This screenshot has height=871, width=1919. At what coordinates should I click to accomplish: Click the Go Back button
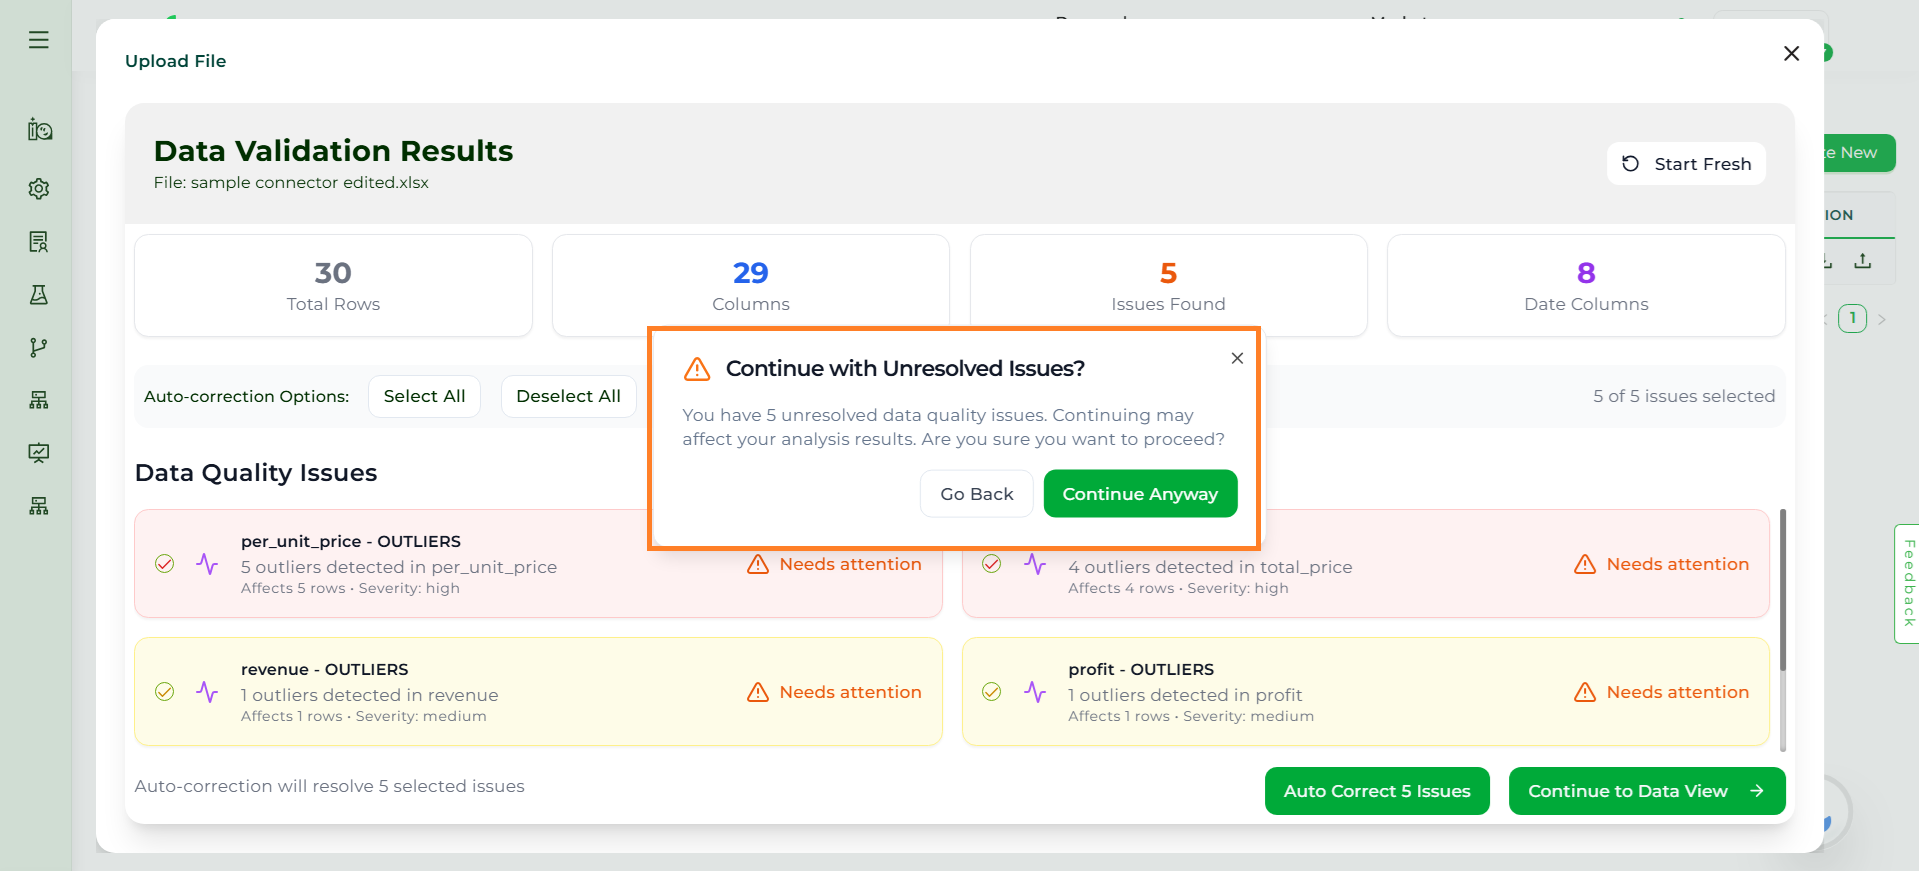point(976,494)
